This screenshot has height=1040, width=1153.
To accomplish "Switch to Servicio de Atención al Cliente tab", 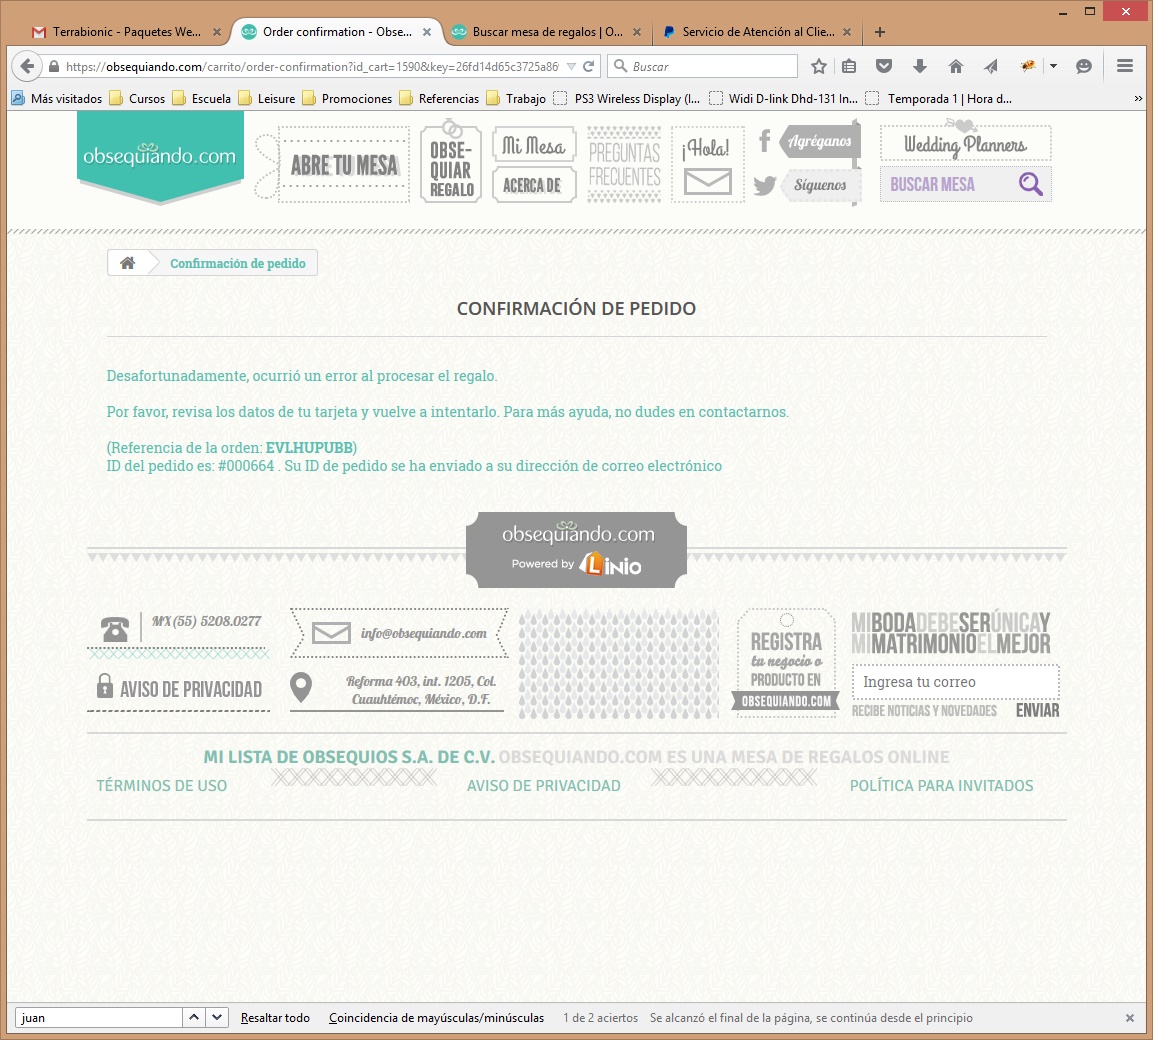I will click(x=757, y=32).
